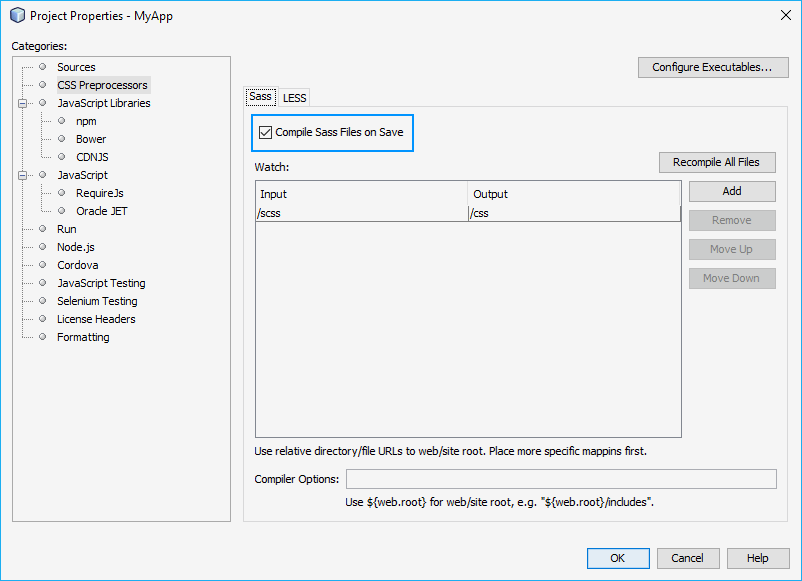Select the Sass tab
Screen dimensions: 802x581
260,97
